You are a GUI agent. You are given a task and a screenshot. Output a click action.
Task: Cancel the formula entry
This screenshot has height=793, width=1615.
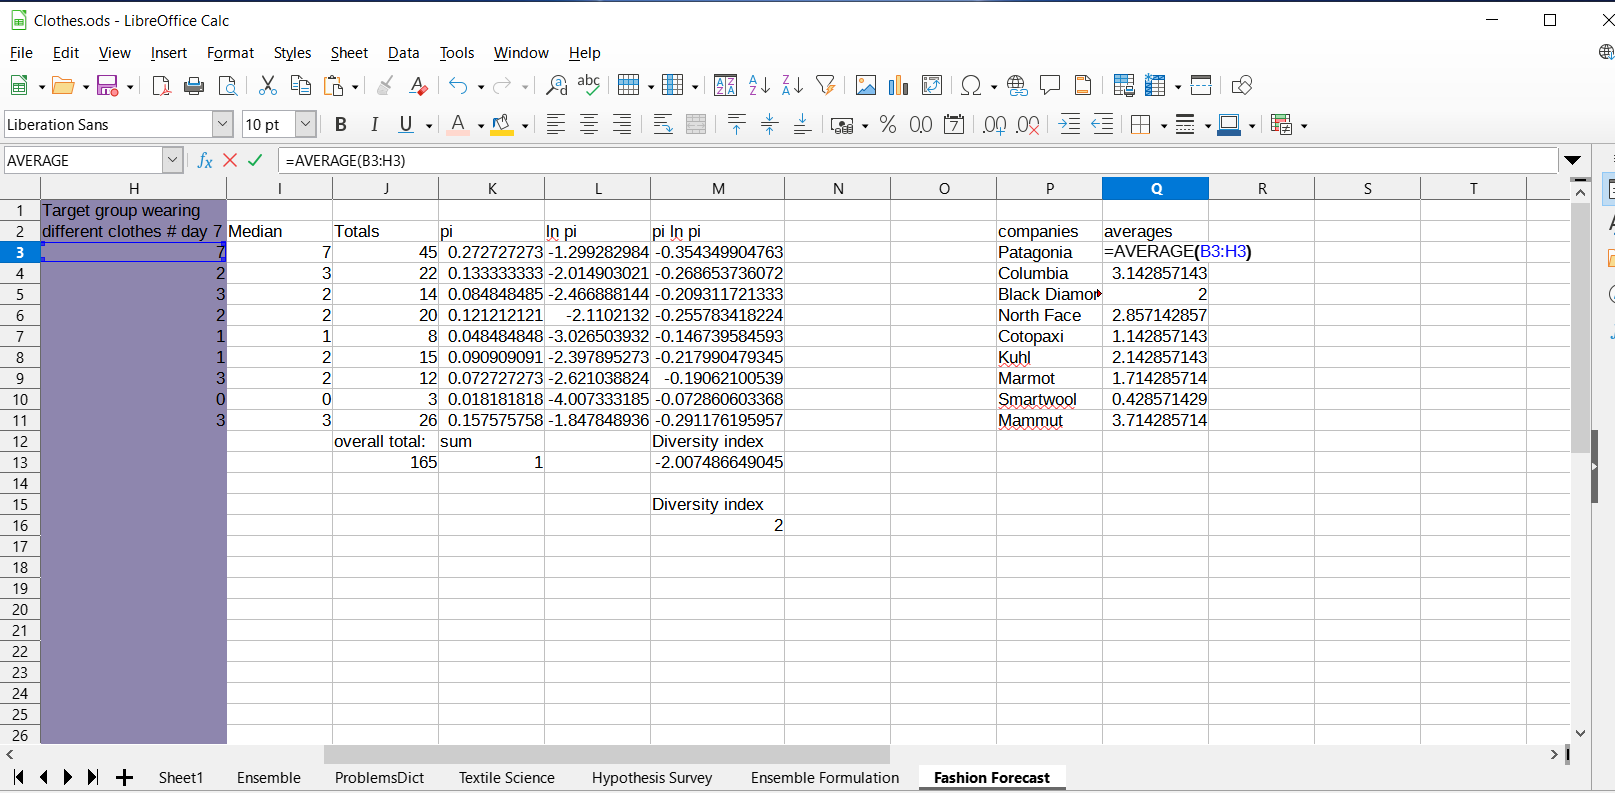point(230,160)
